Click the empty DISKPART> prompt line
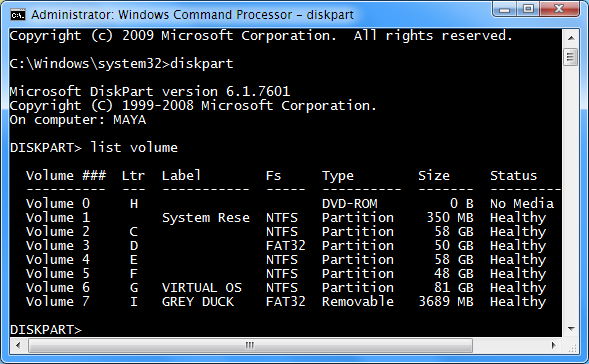This screenshot has height=364, width=589. pyautogui.click(x=46, y=329)
